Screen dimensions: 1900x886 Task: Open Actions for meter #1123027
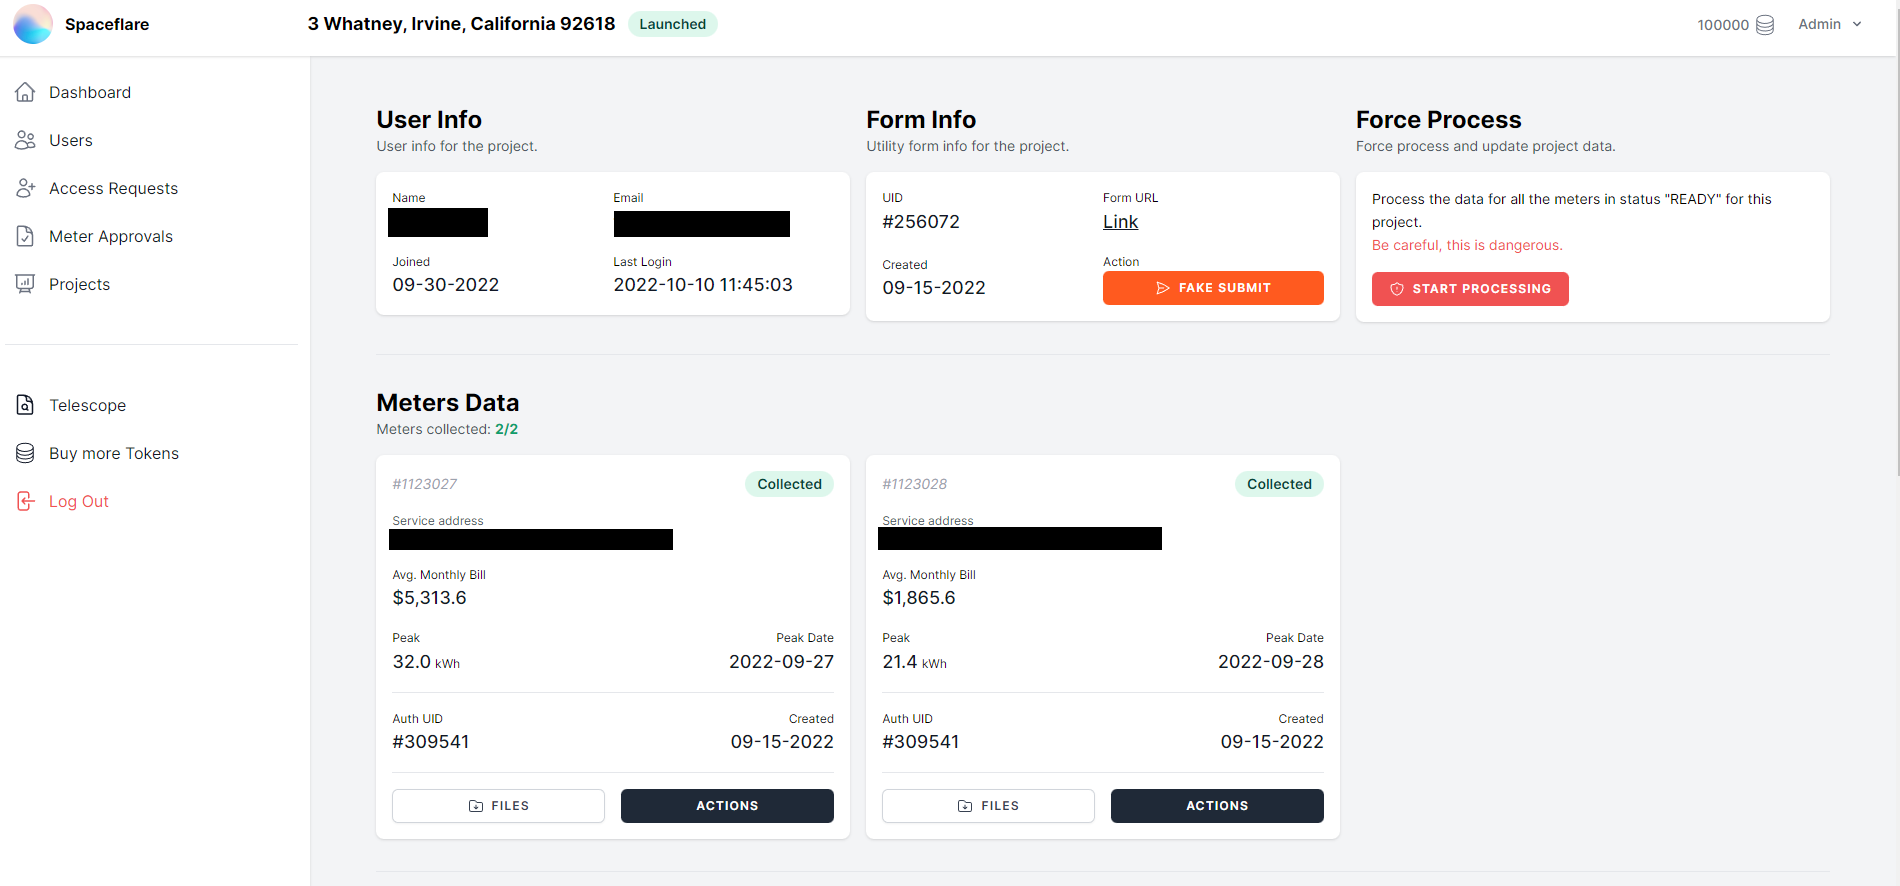point(727,806)
